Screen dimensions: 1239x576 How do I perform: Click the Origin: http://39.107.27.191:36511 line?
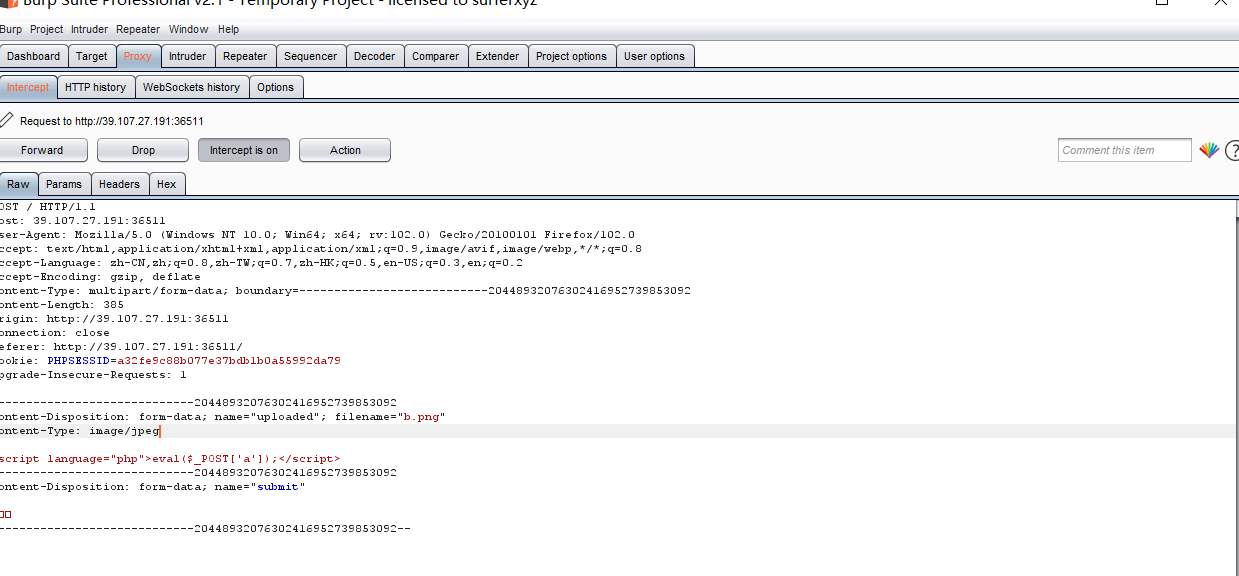point(114,319)
